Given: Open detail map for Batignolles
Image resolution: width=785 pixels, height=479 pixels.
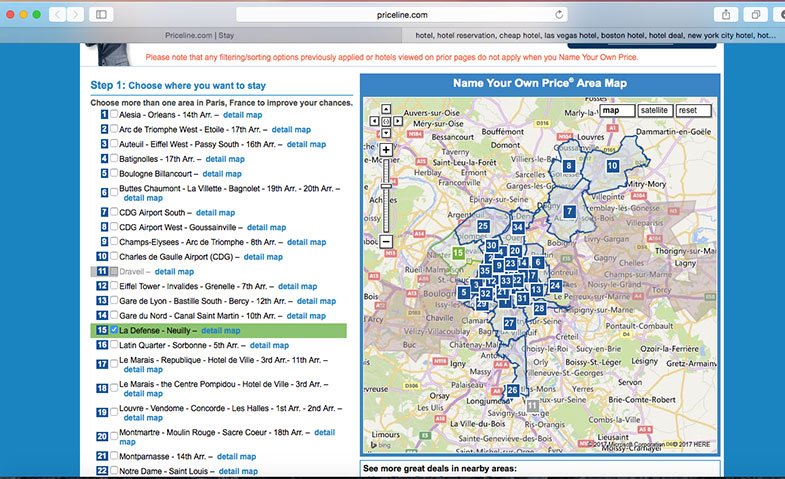Looking at the screenshot, I should pyautogui.click(x=224, y=159).
